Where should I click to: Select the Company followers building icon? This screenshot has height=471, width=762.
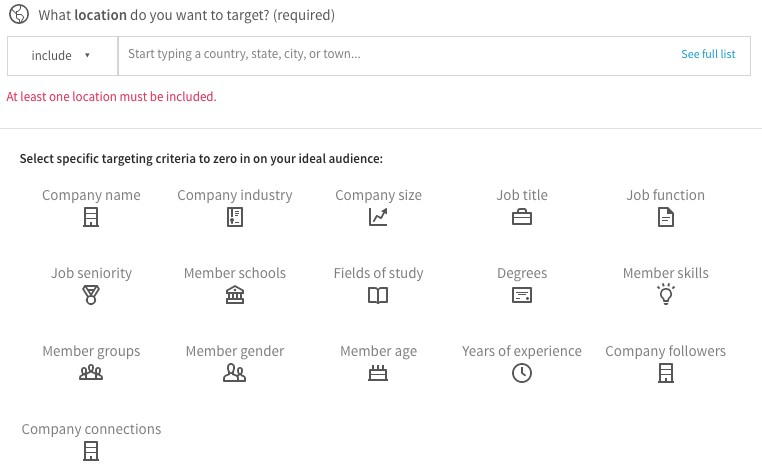(x=666, y=373)
